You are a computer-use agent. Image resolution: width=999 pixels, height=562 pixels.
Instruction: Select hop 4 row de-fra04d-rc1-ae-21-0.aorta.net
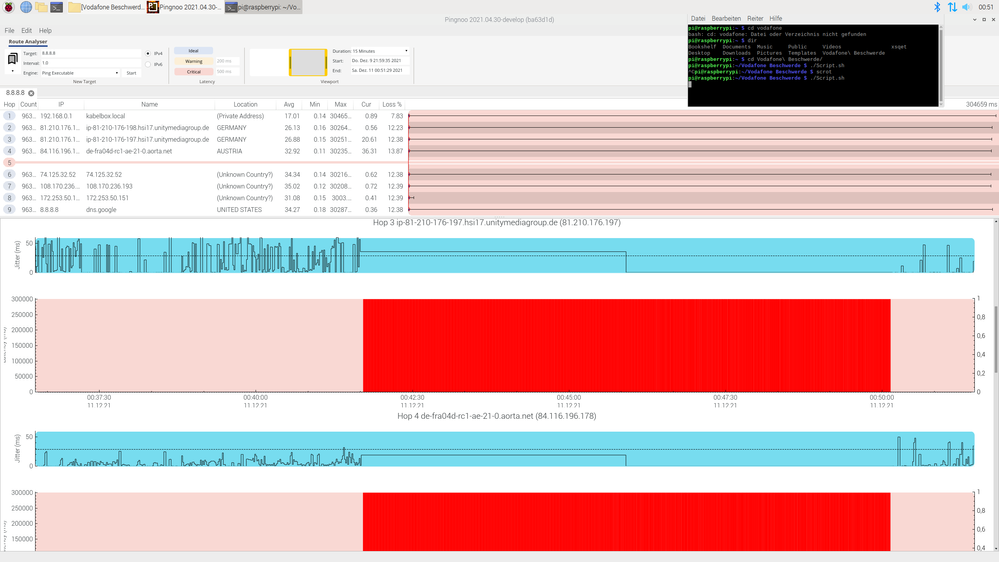(204, 151)
